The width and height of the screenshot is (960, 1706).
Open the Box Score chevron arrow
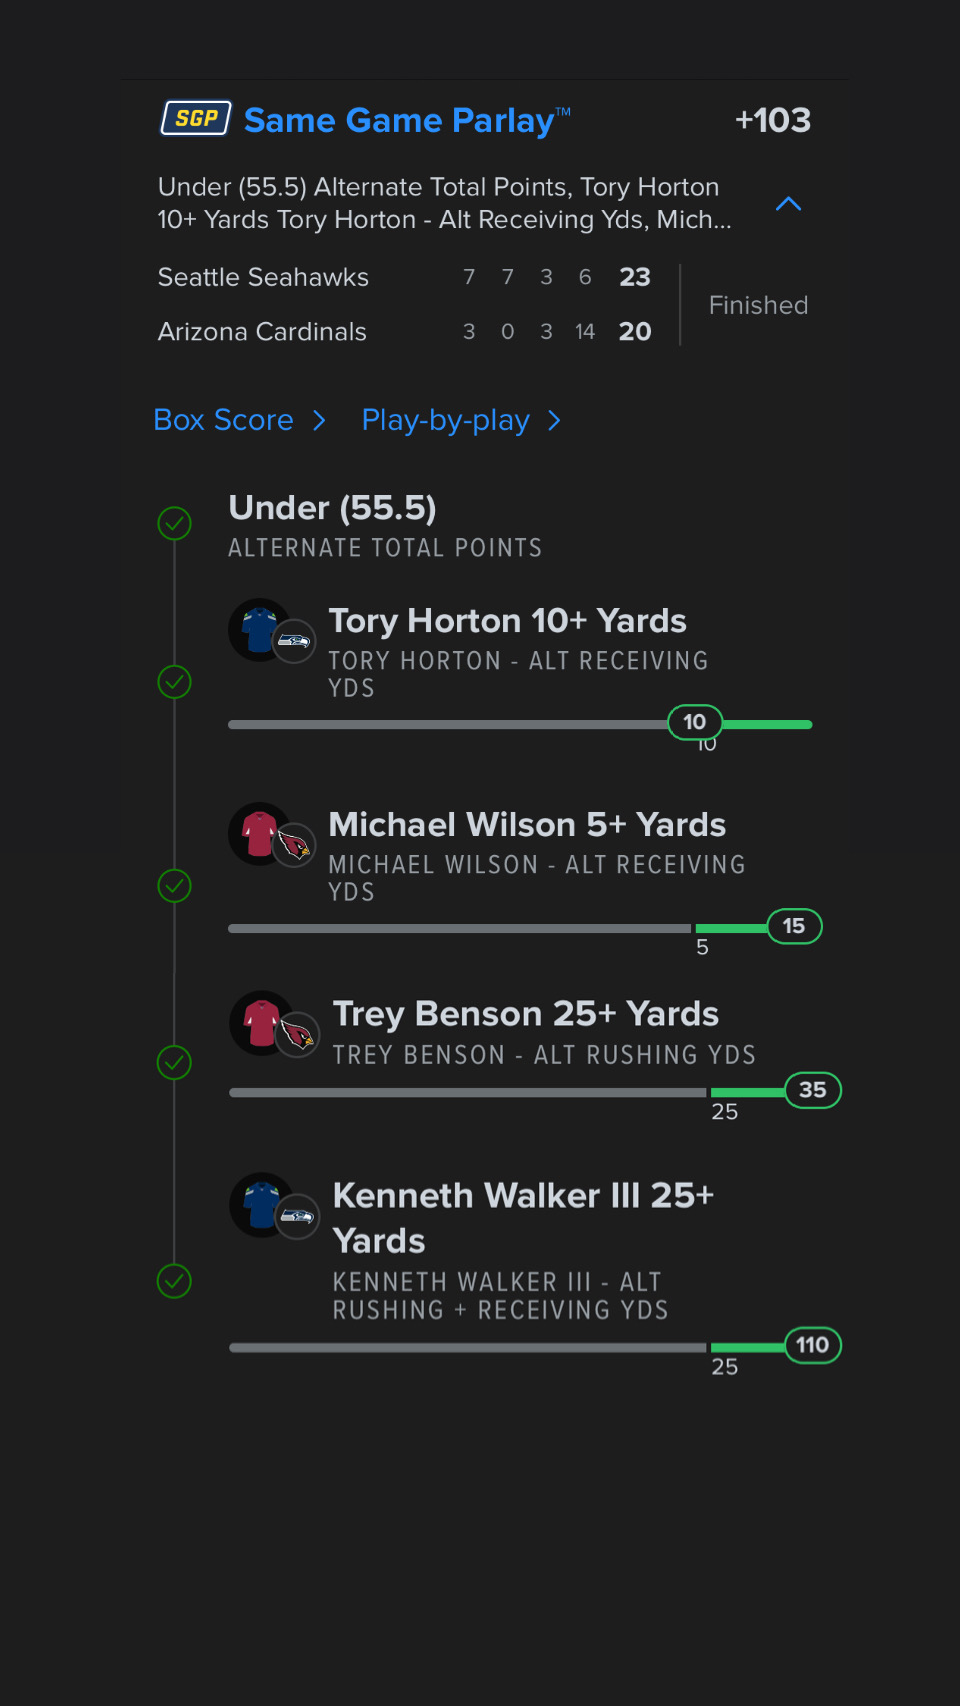(319, 421)
